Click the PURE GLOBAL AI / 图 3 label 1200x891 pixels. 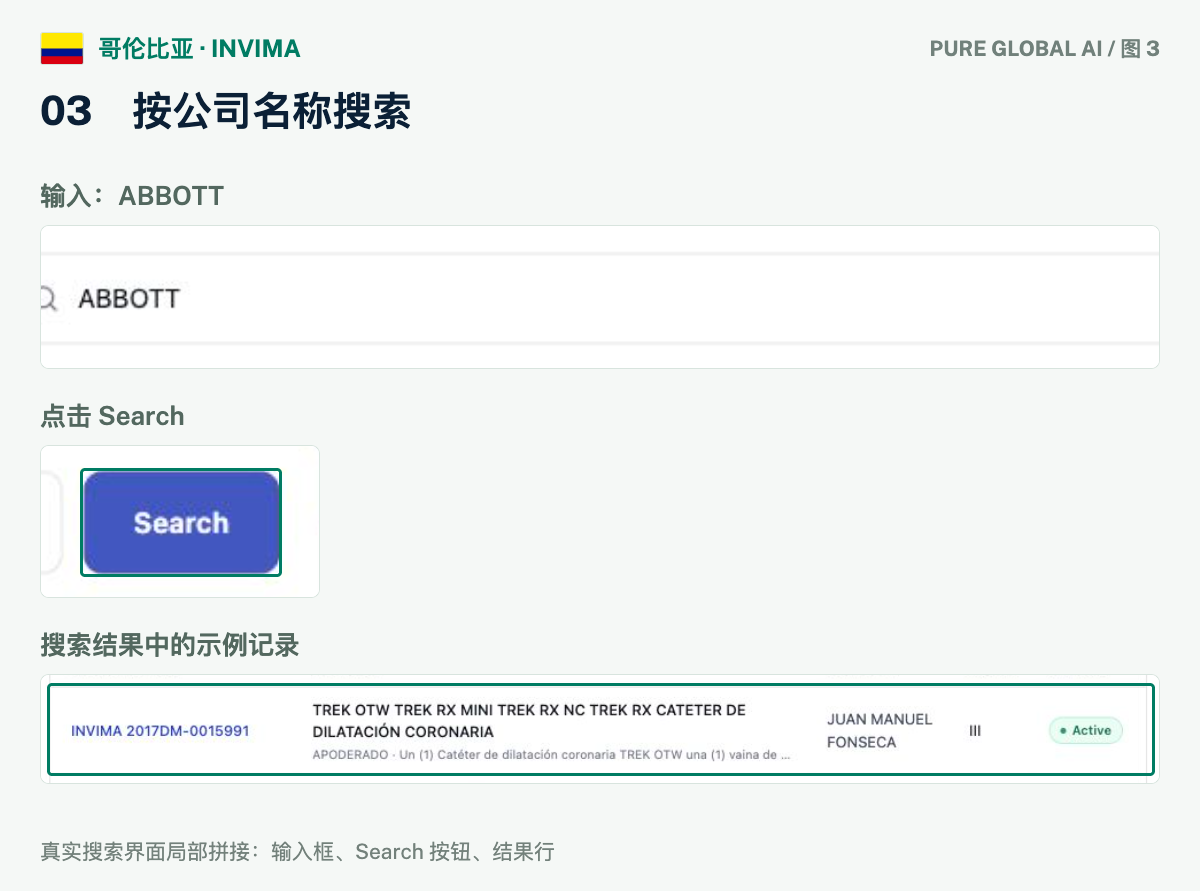click(1044, 48)
